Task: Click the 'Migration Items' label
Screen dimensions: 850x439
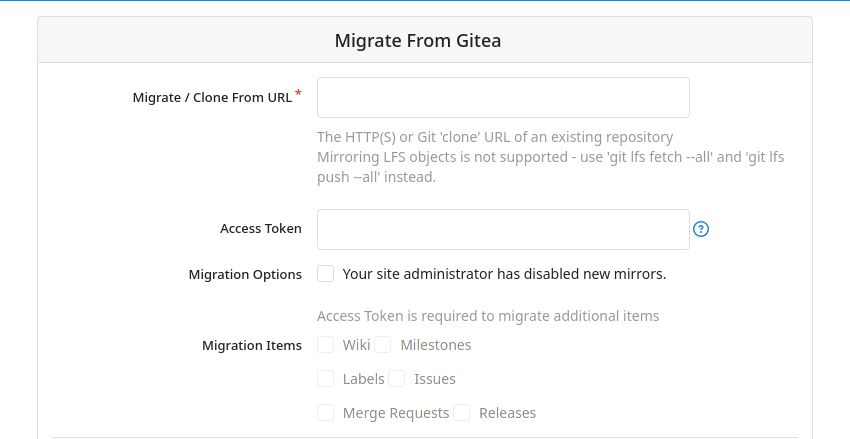Action: 251,346
